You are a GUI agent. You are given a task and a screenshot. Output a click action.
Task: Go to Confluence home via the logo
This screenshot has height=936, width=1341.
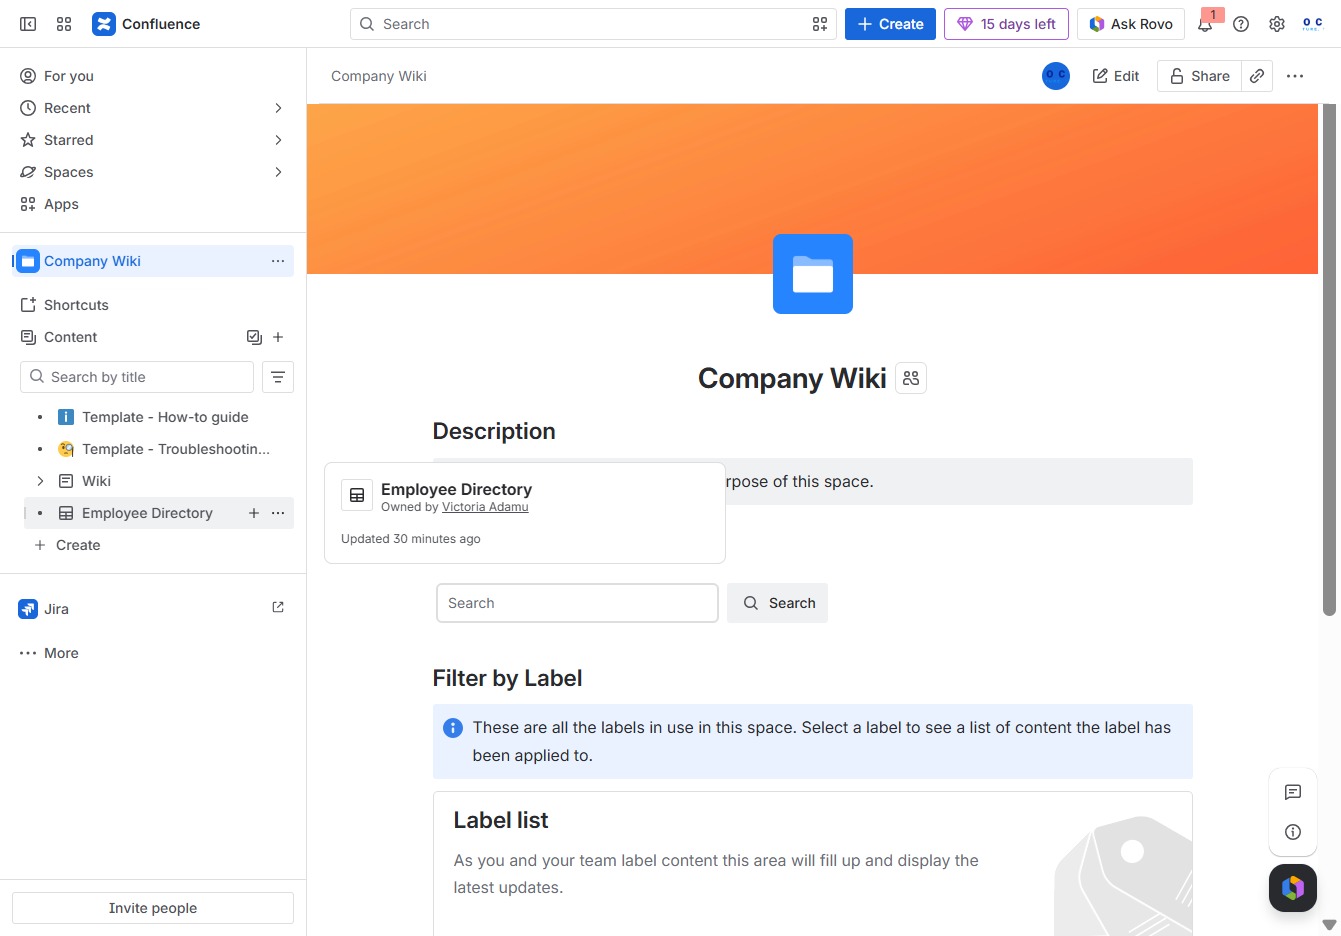pyautogui.click(x=146, y=24)
